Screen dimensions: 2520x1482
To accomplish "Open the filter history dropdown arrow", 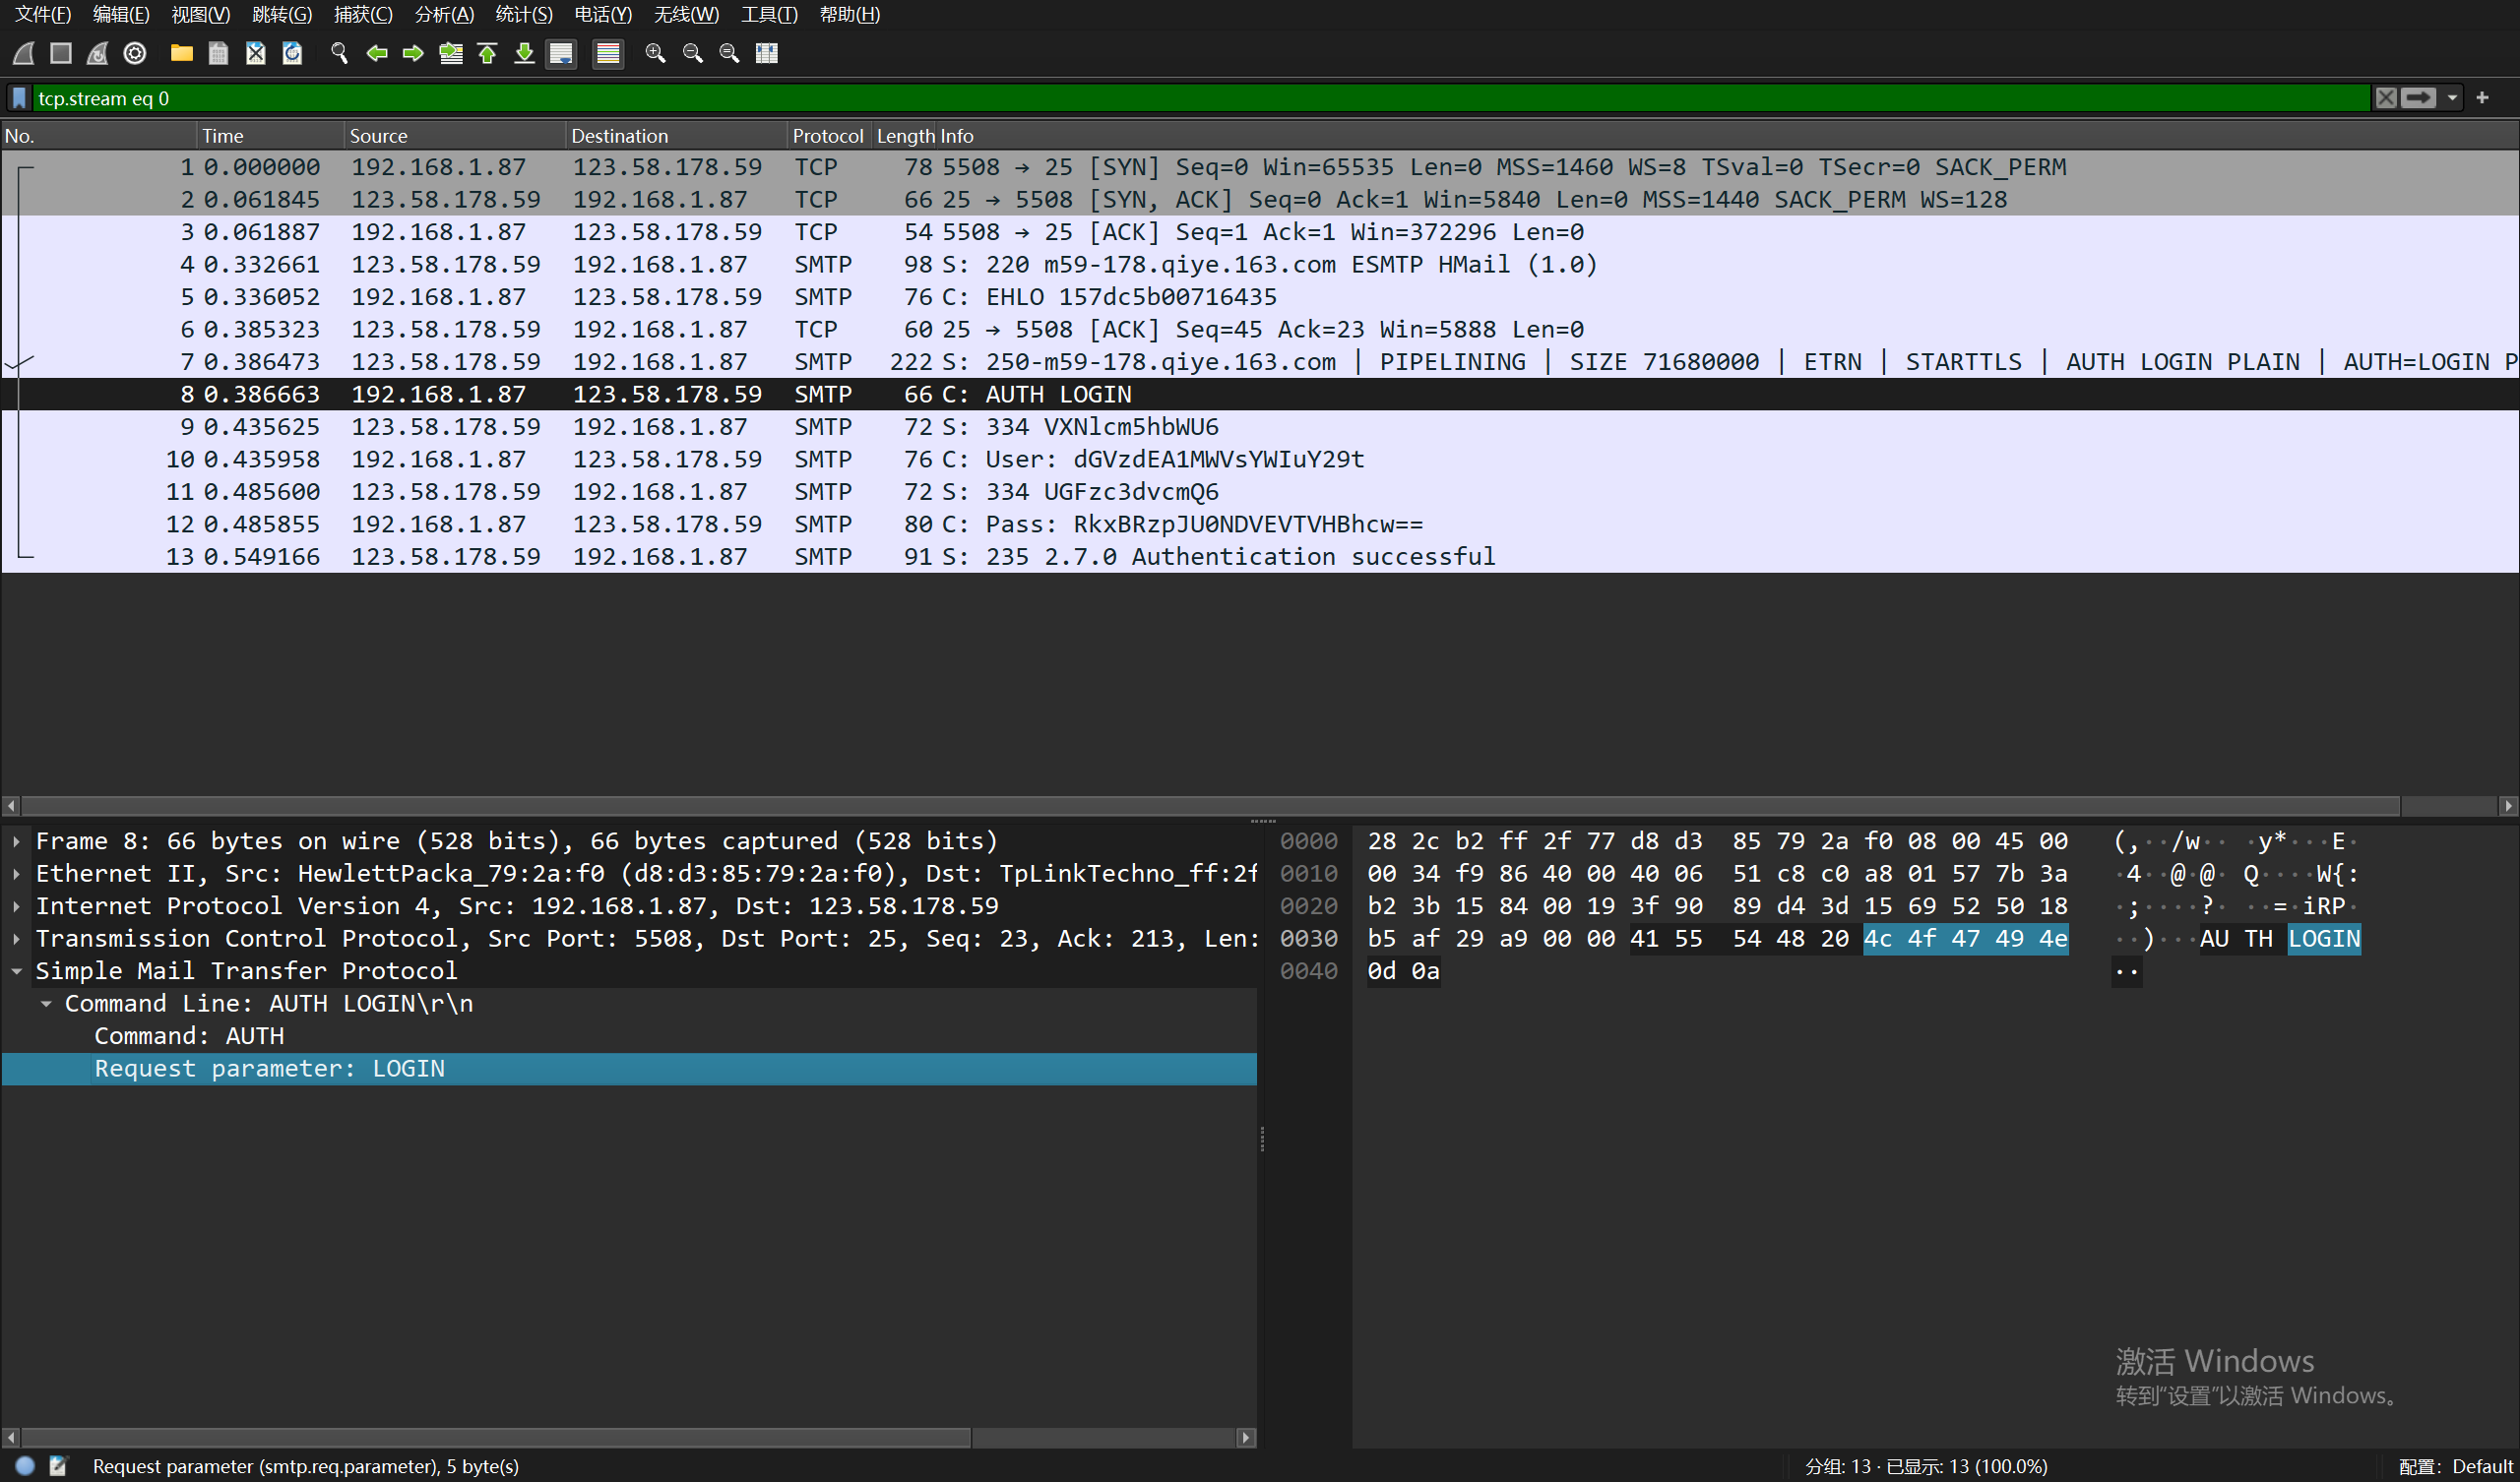I will [x=2452, y=98].
